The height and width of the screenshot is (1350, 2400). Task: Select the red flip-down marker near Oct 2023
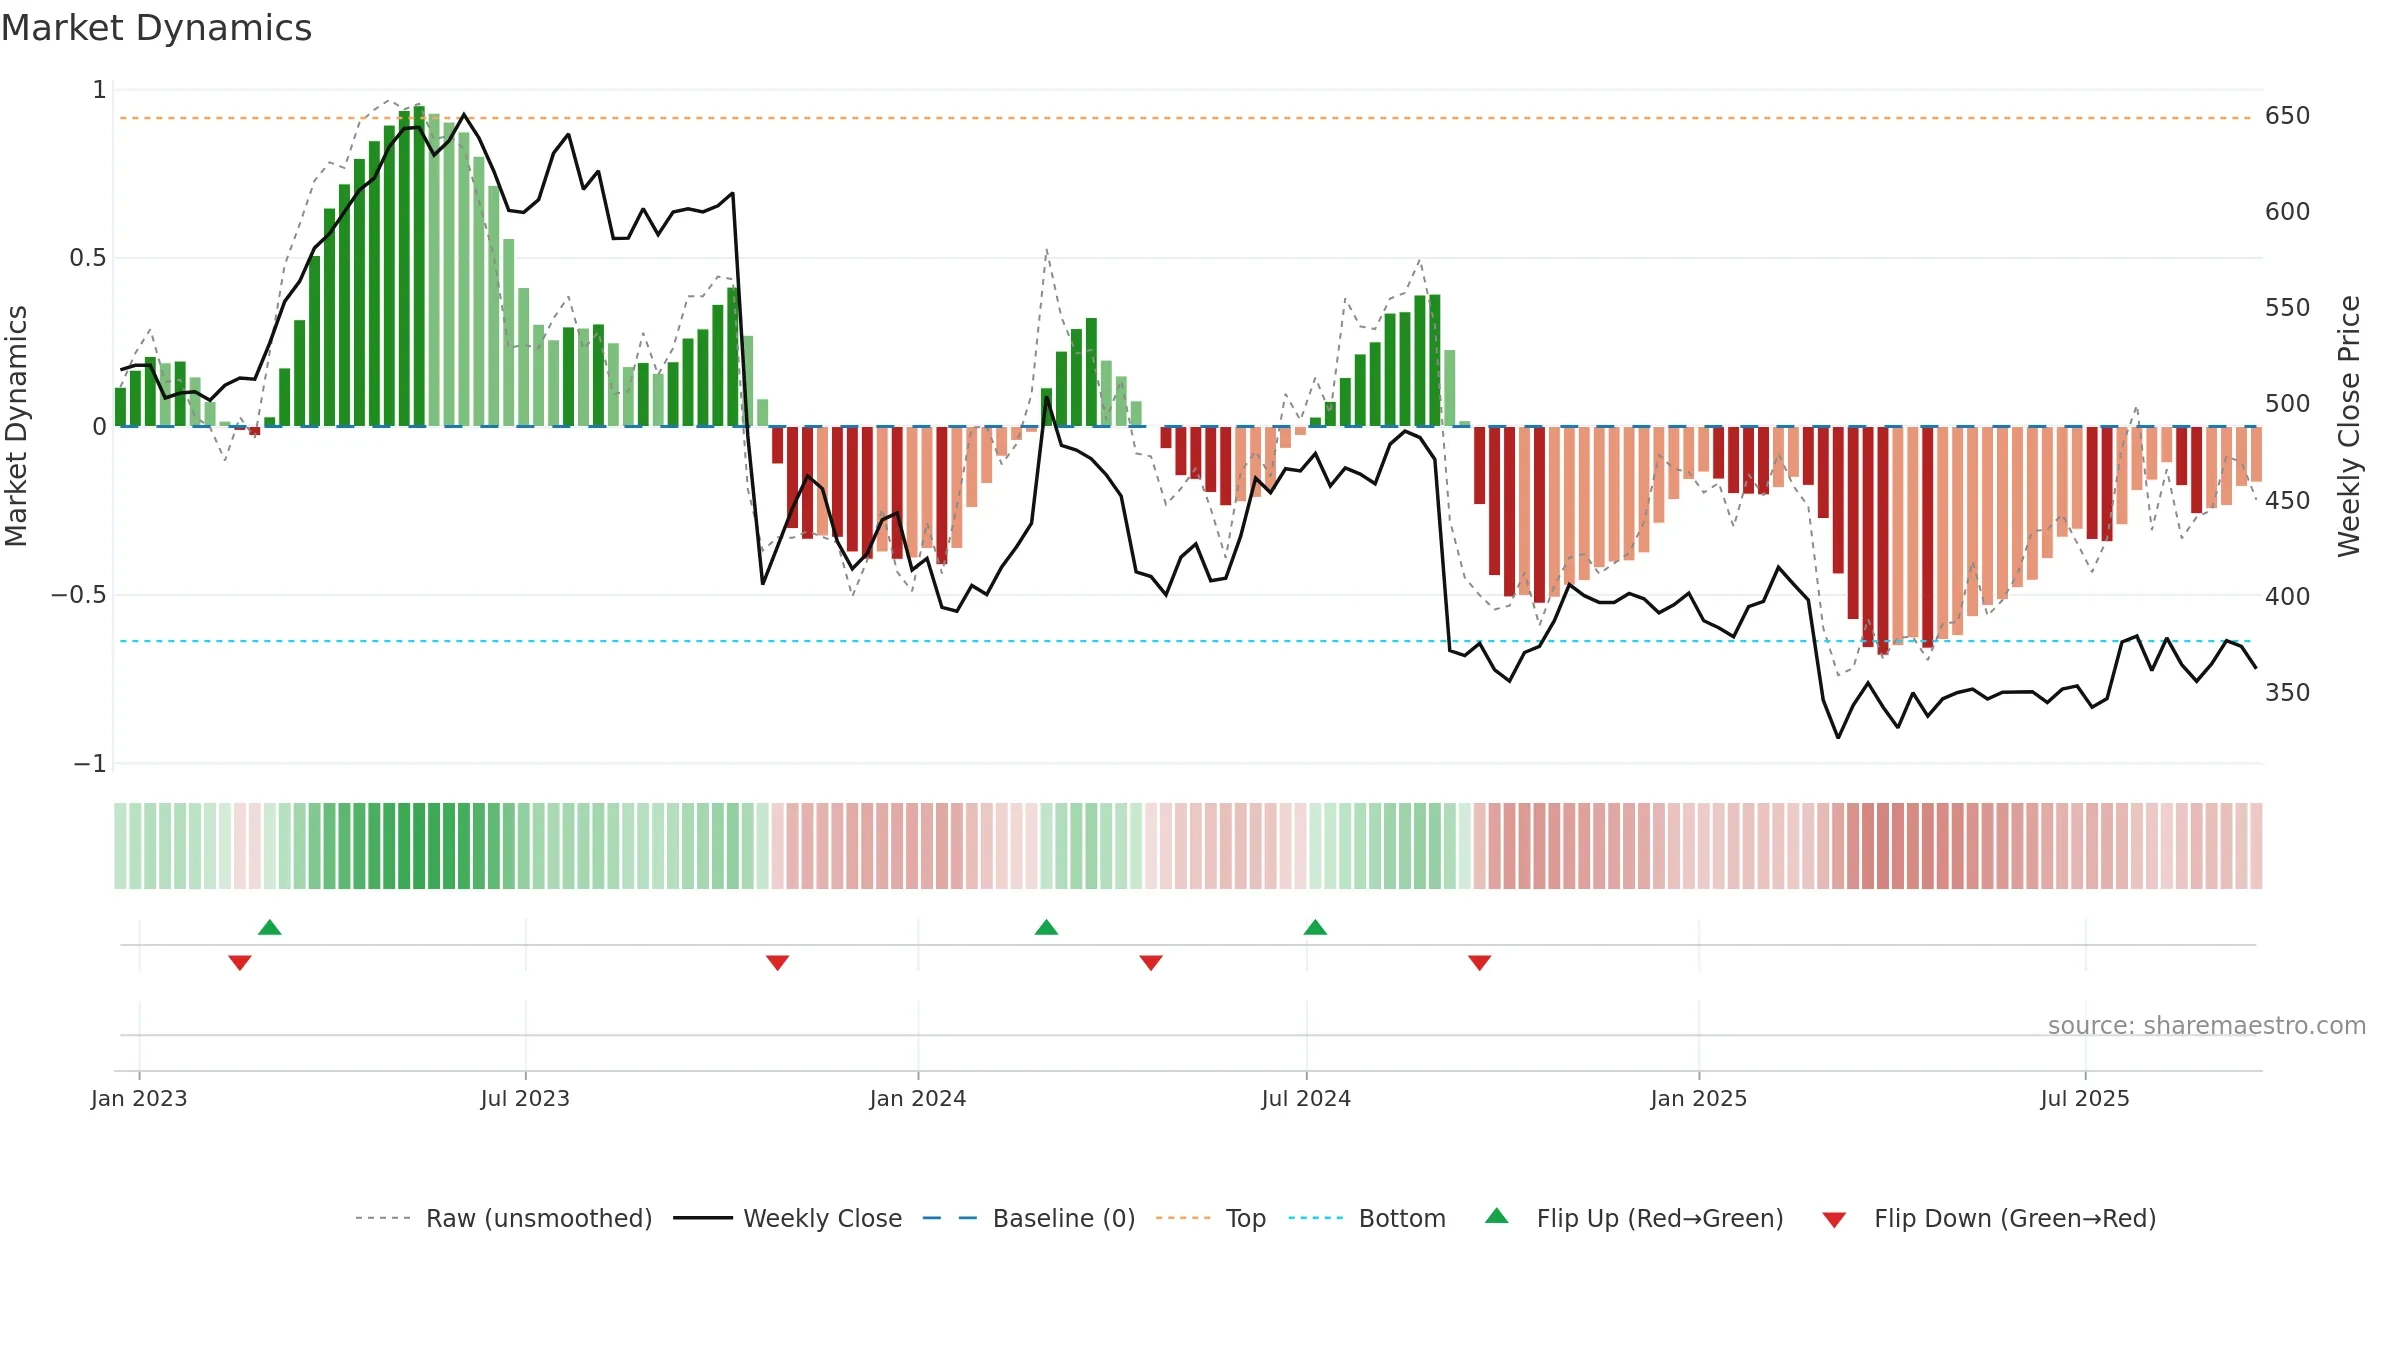(x=778, y=962)
